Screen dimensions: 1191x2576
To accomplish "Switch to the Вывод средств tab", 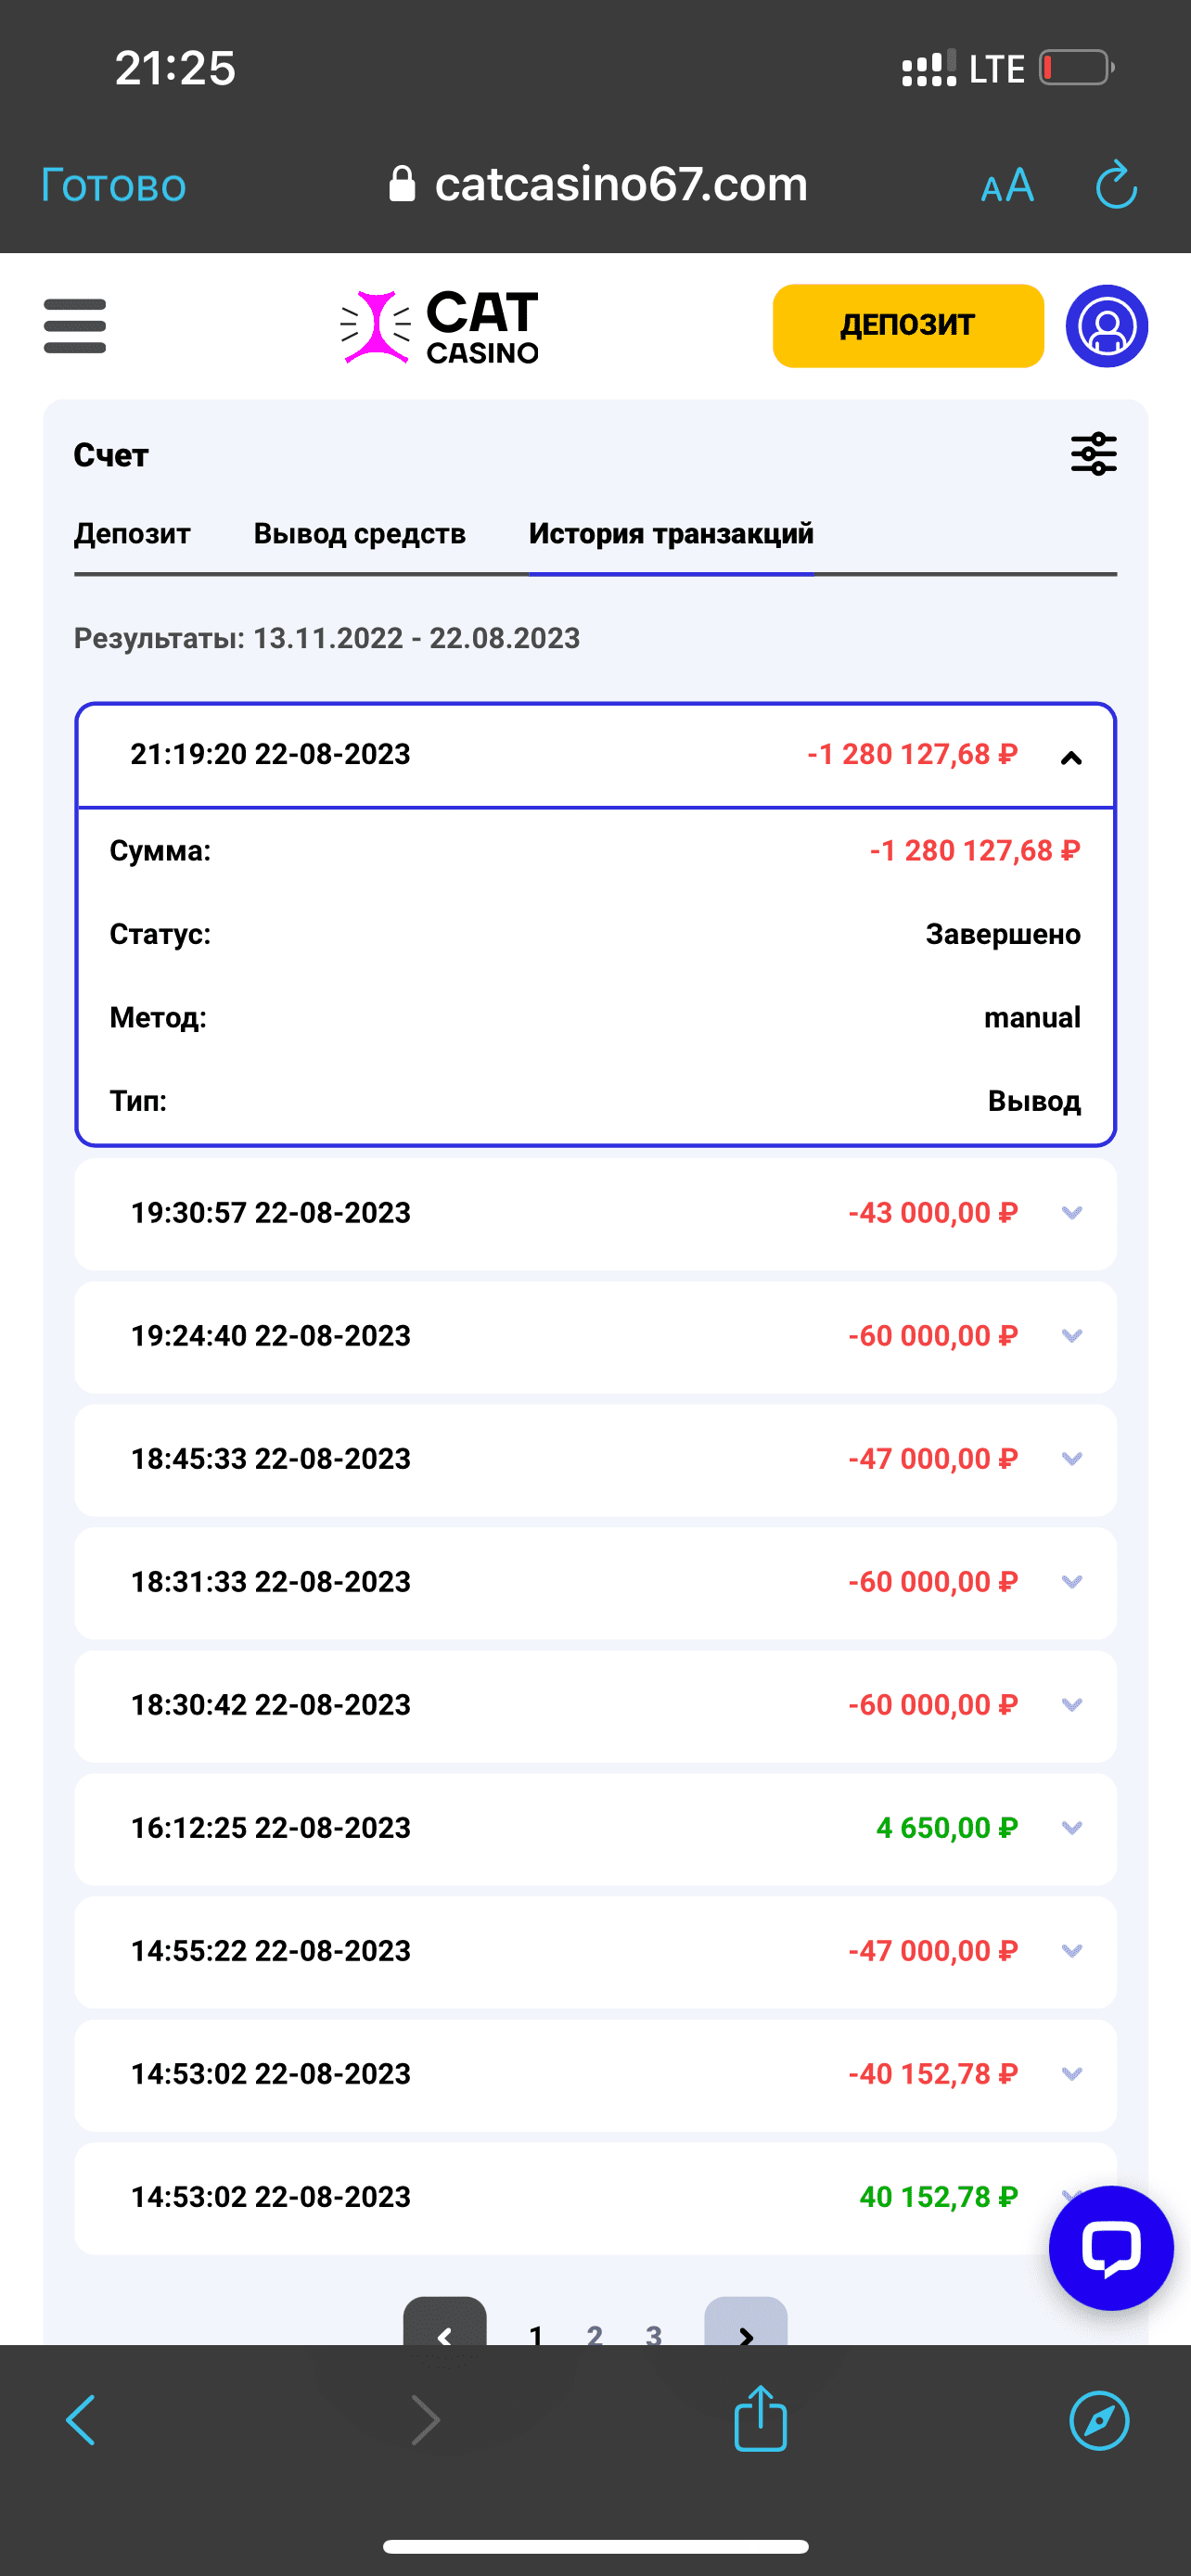I will [360, 533].
